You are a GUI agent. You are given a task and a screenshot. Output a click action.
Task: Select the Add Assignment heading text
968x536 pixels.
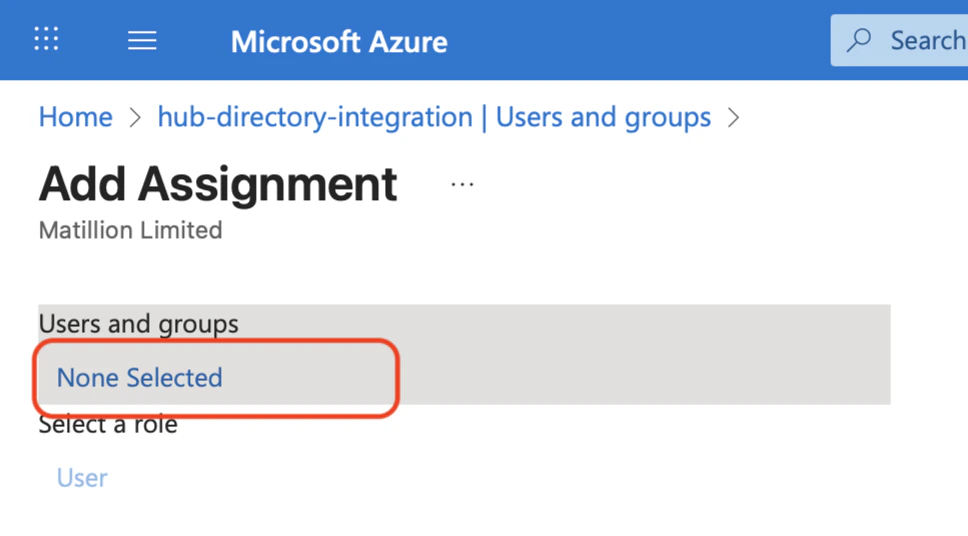(x=218, y=184)
